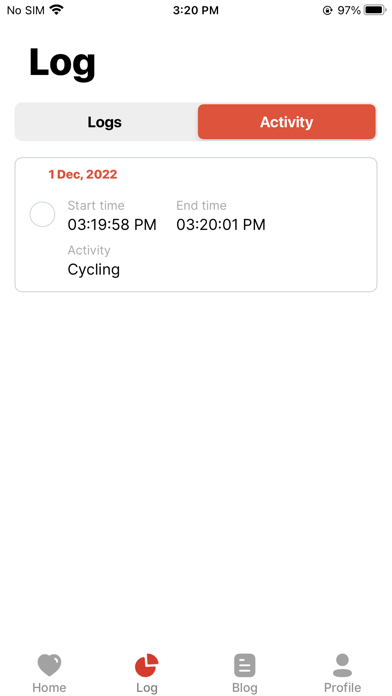The image size is (392, 696).
Task: Tap the Blog tab label
Action: click(245, 688)
